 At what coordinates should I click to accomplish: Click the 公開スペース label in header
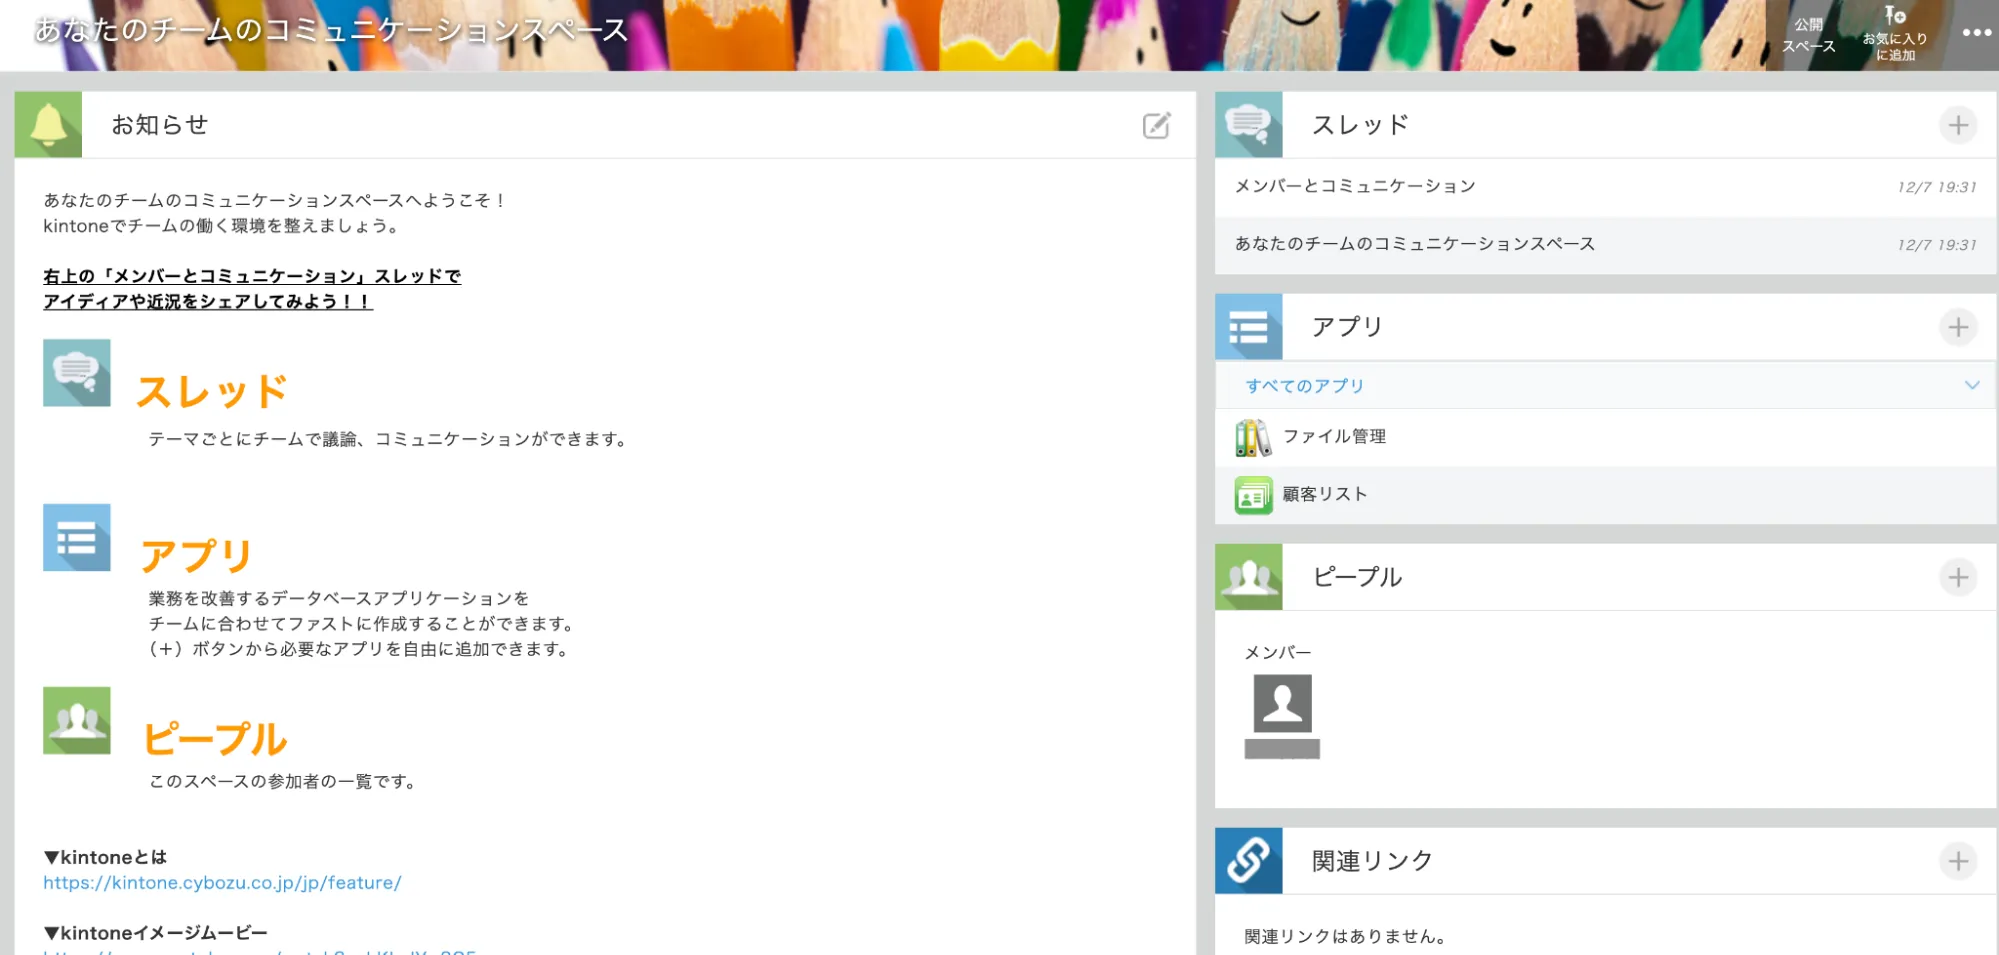click(1808, 35)
